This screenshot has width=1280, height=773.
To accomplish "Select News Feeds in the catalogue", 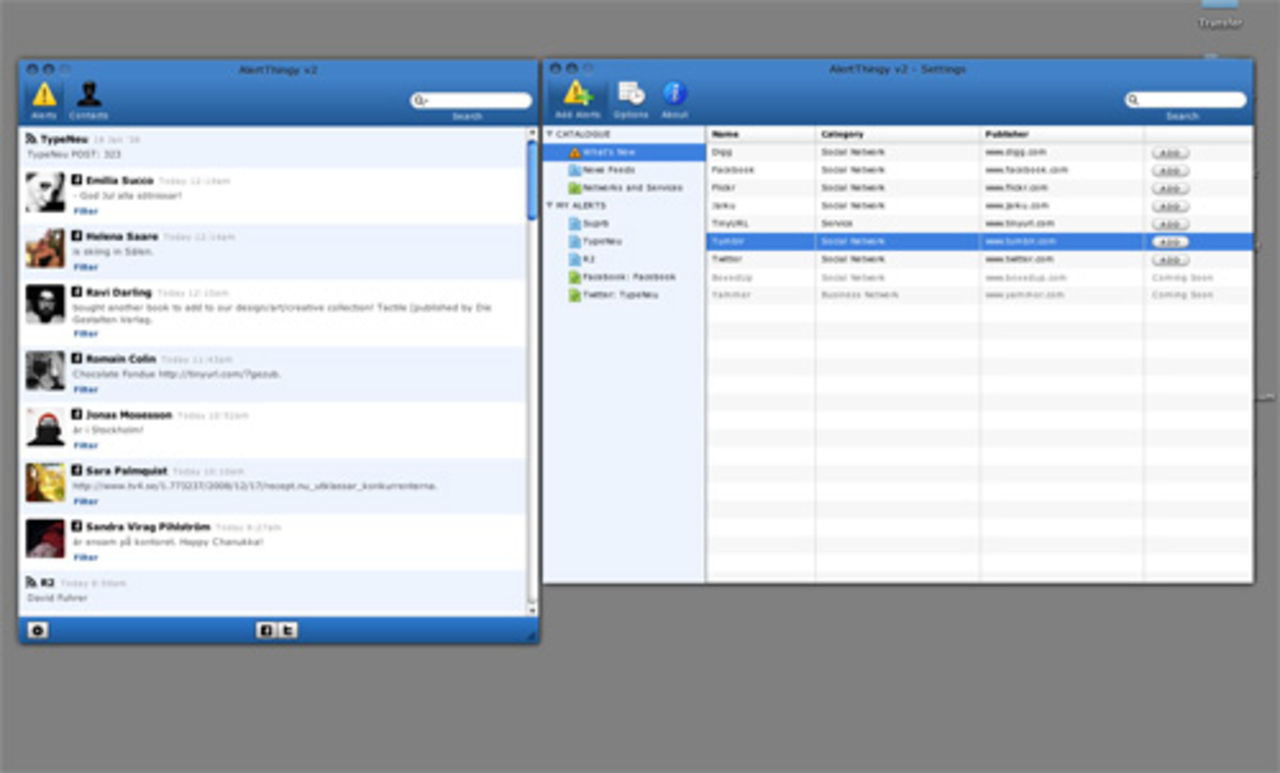I will (608, 170).
